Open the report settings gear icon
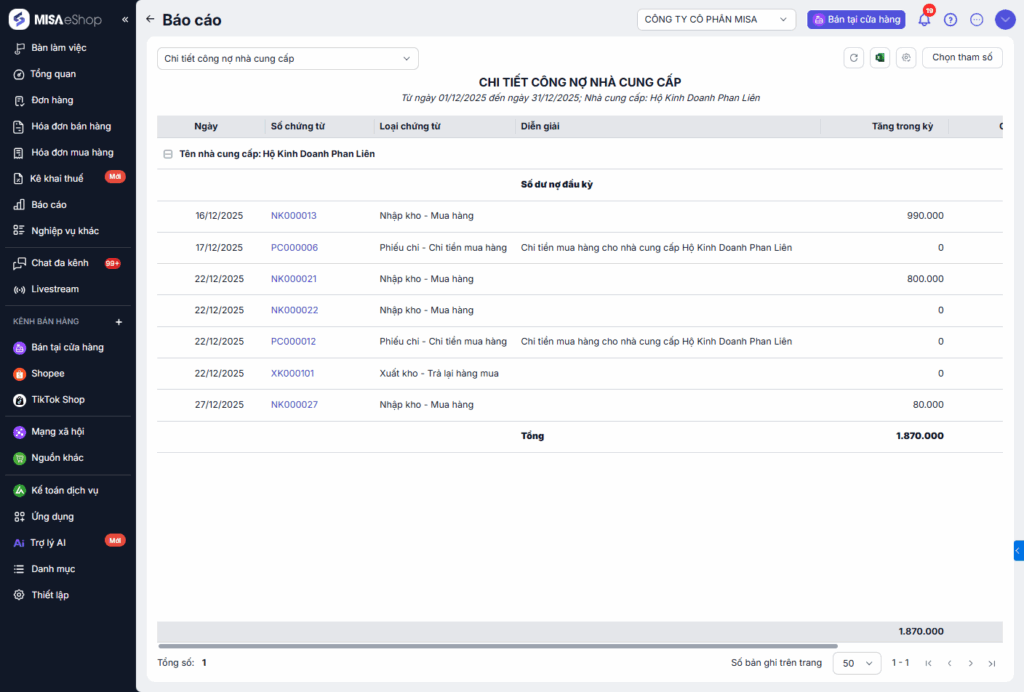Viewport: 1024px width, 692px height. pos(906,58)
